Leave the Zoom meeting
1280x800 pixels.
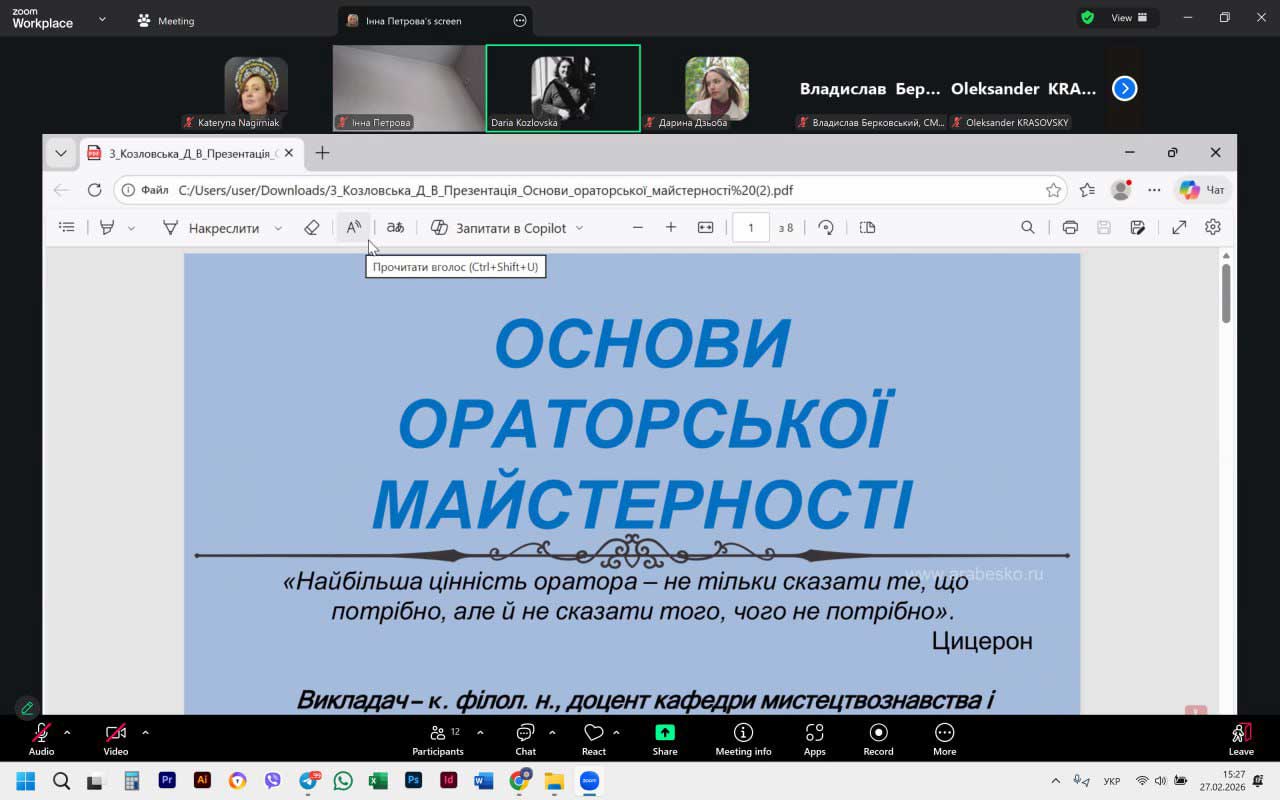click(1241, 737)
